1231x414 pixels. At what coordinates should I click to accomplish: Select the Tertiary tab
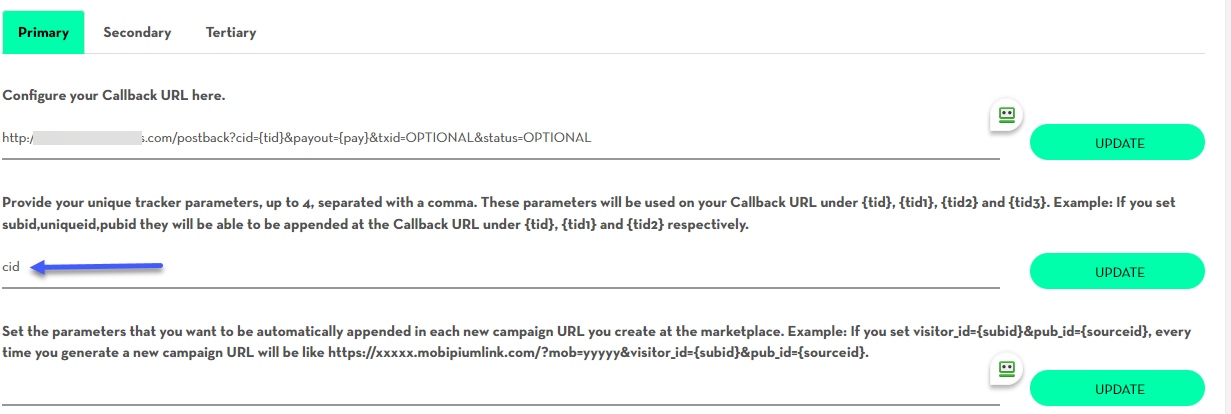pyautogui.click(x=231, y=32)
